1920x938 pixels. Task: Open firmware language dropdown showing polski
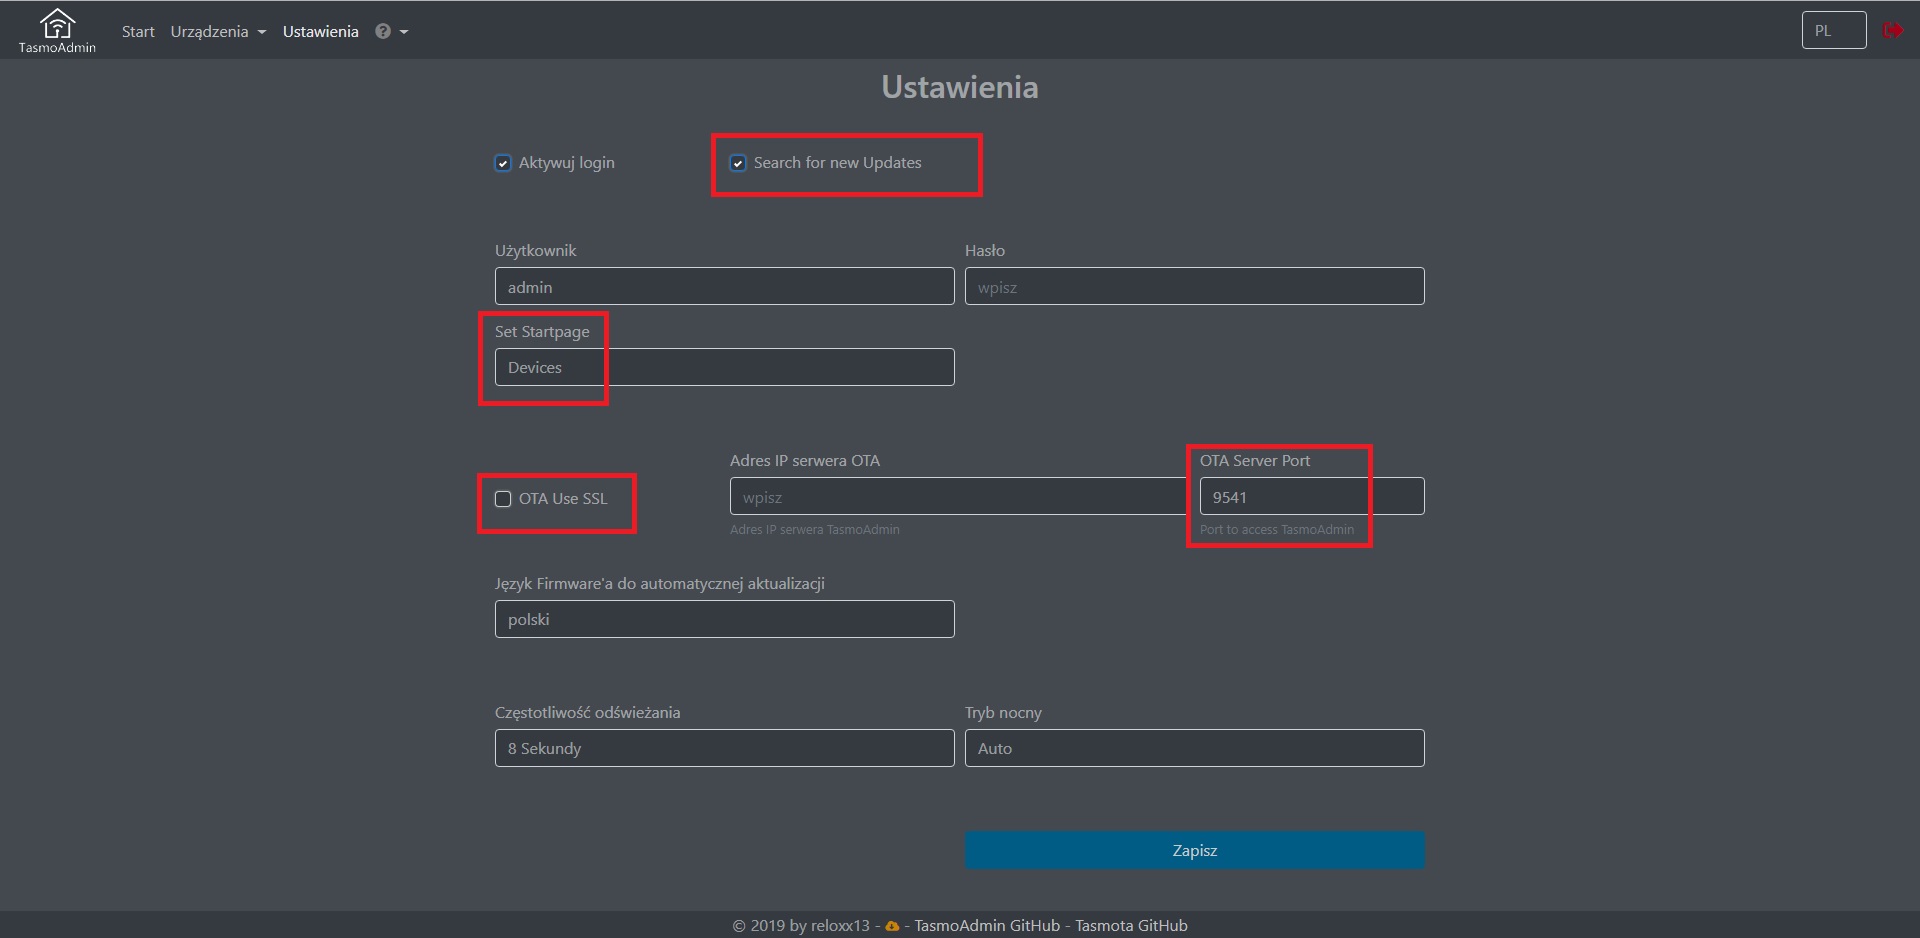(x=724, y=619)
